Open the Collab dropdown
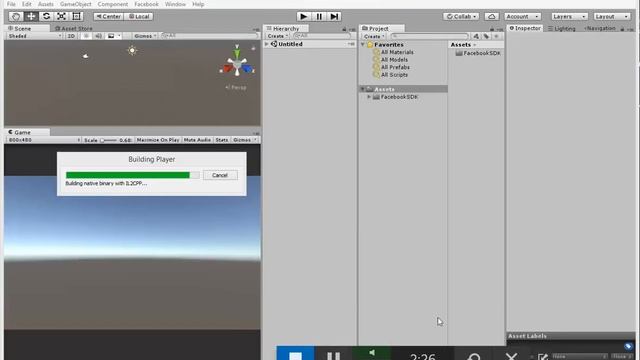 461,16
